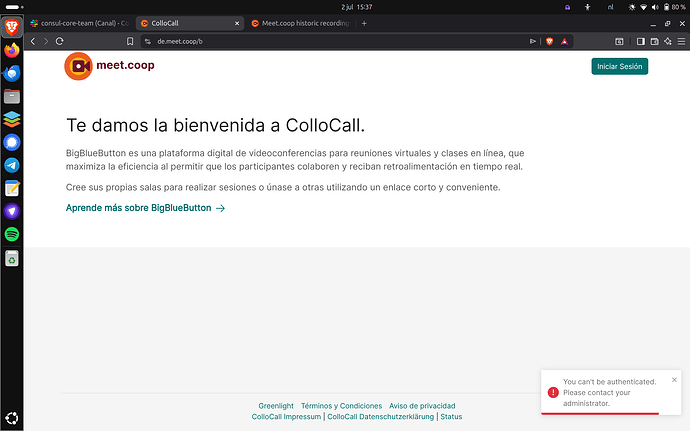Open the accessibility menu in top bar
This screenshot has height=431, width=690.
[587, 7]
